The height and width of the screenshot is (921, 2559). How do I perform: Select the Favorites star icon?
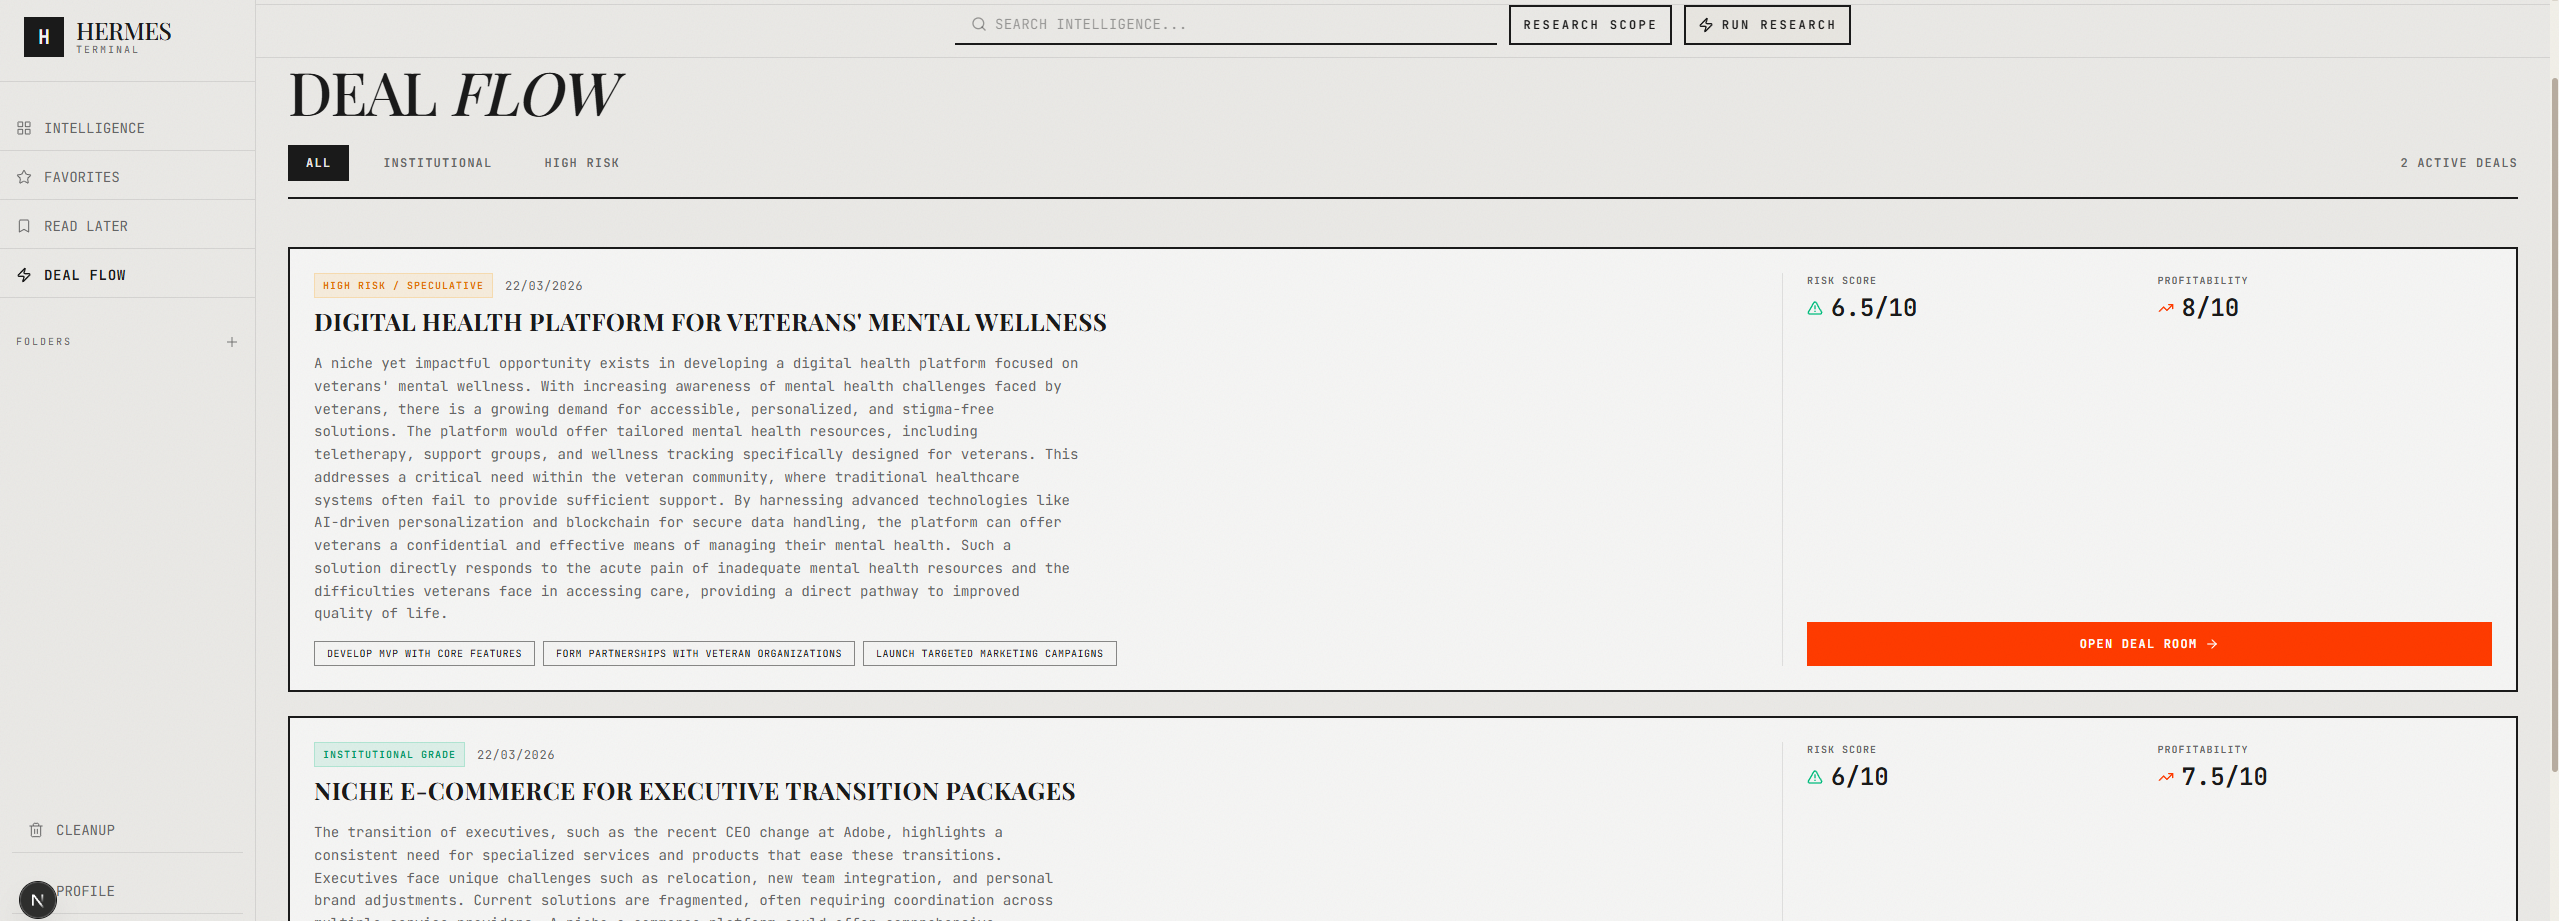(24, 175)
